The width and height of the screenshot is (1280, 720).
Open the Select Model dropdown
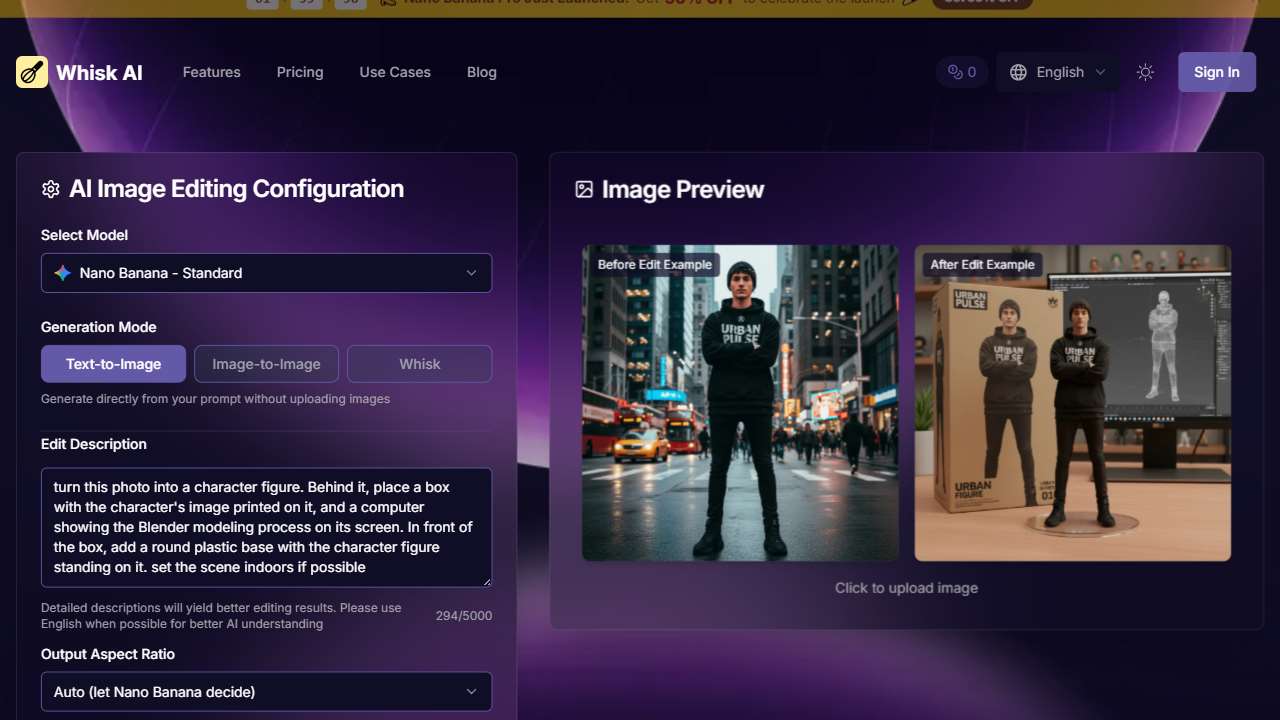[266, 273]
